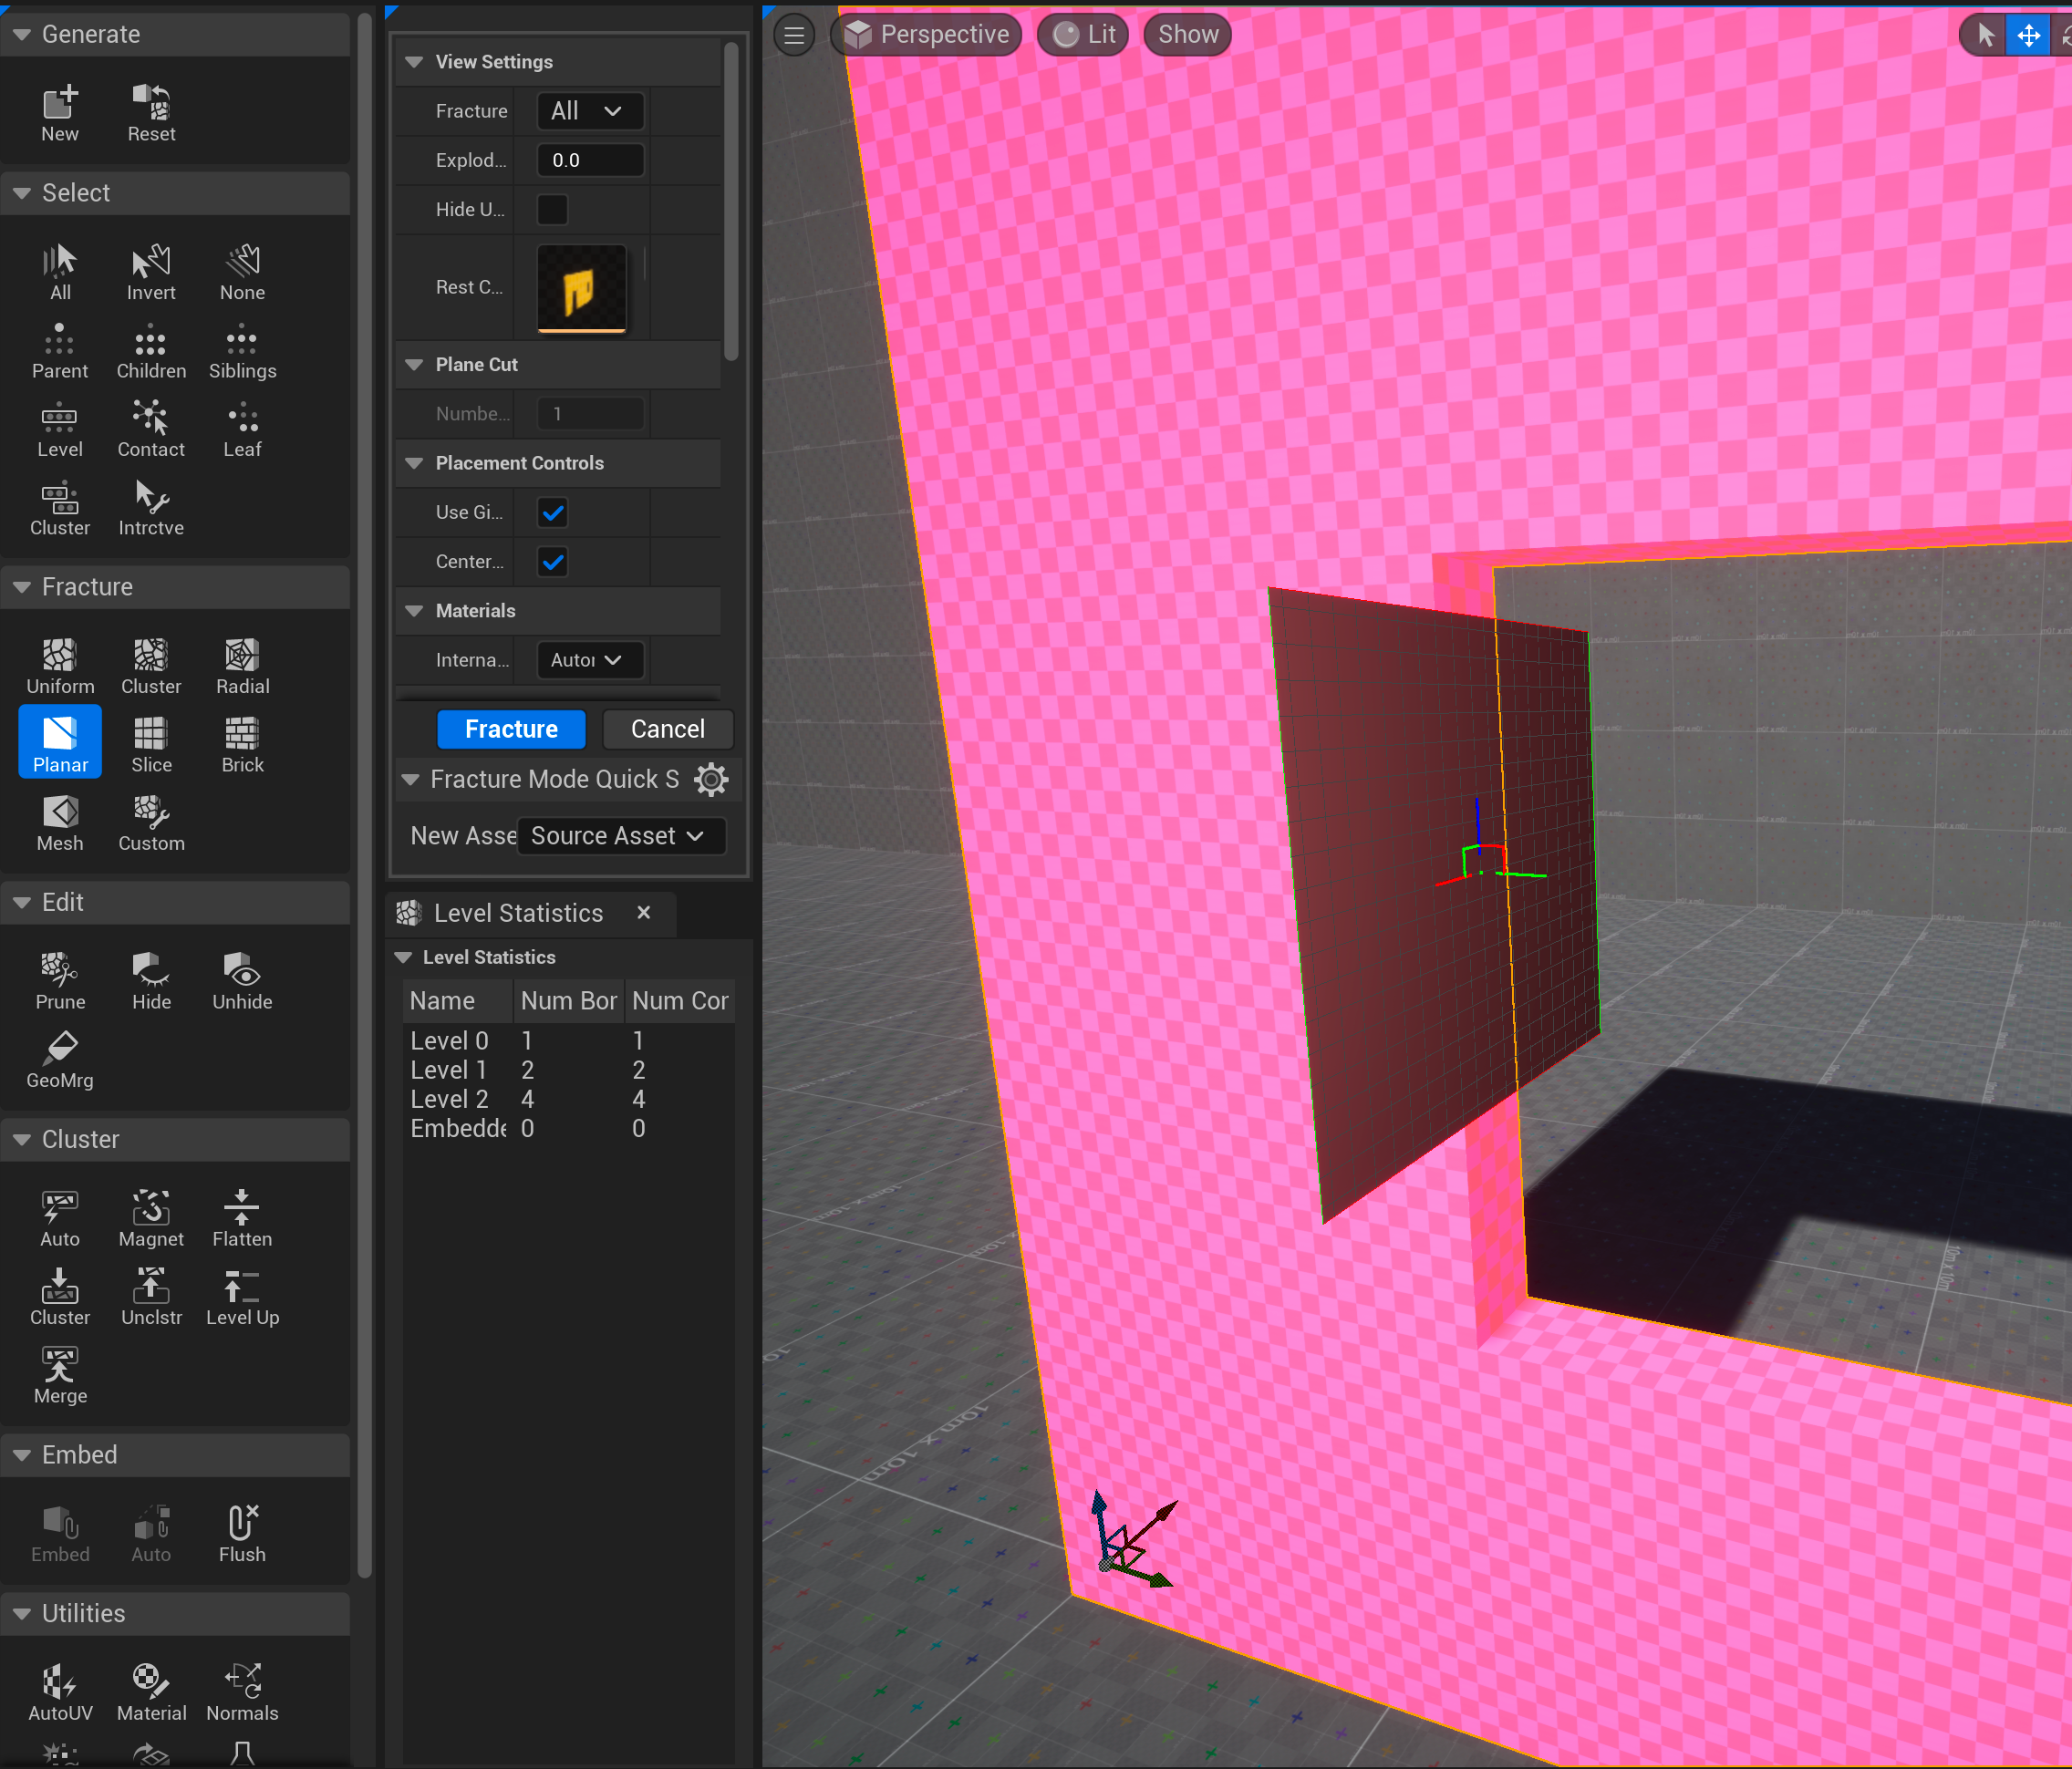Viewport: 2072px width, 1769px height.
Task: Click the Flush embed icon
Action: tap(242, 1533)
